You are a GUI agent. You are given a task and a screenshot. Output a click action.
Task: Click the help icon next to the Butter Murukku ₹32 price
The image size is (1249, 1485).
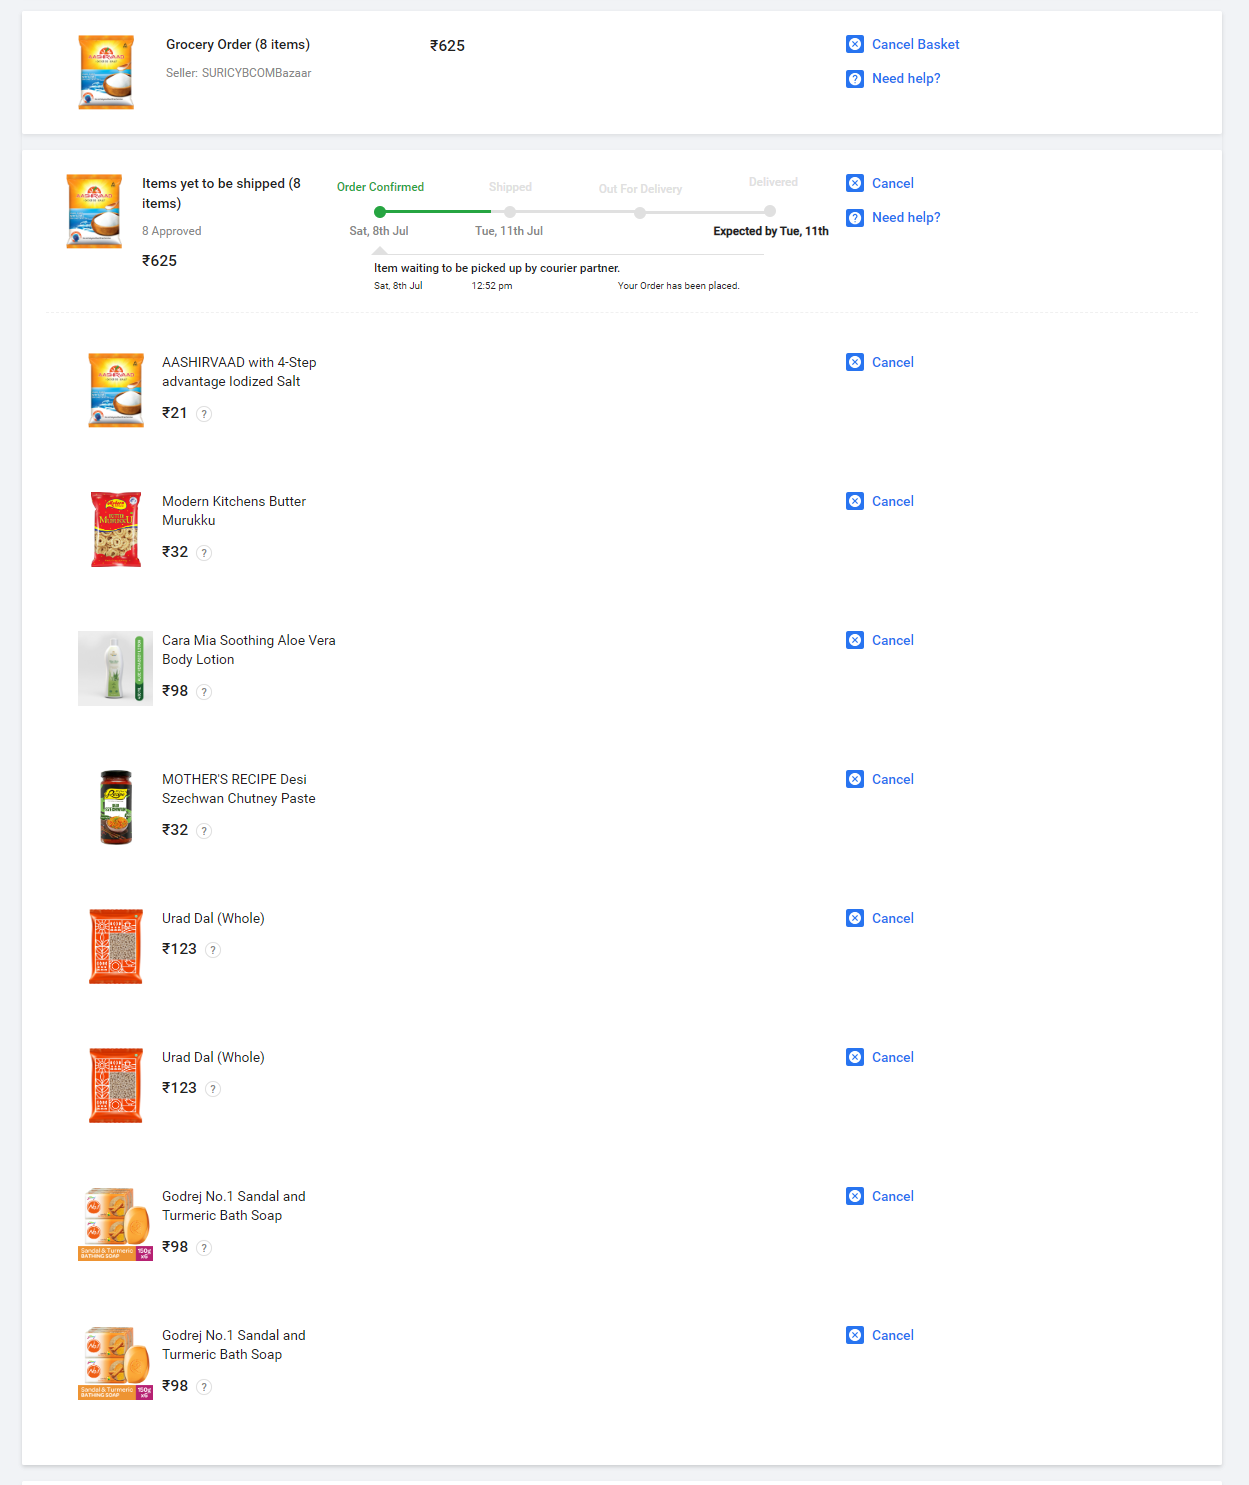click(204, 553)
